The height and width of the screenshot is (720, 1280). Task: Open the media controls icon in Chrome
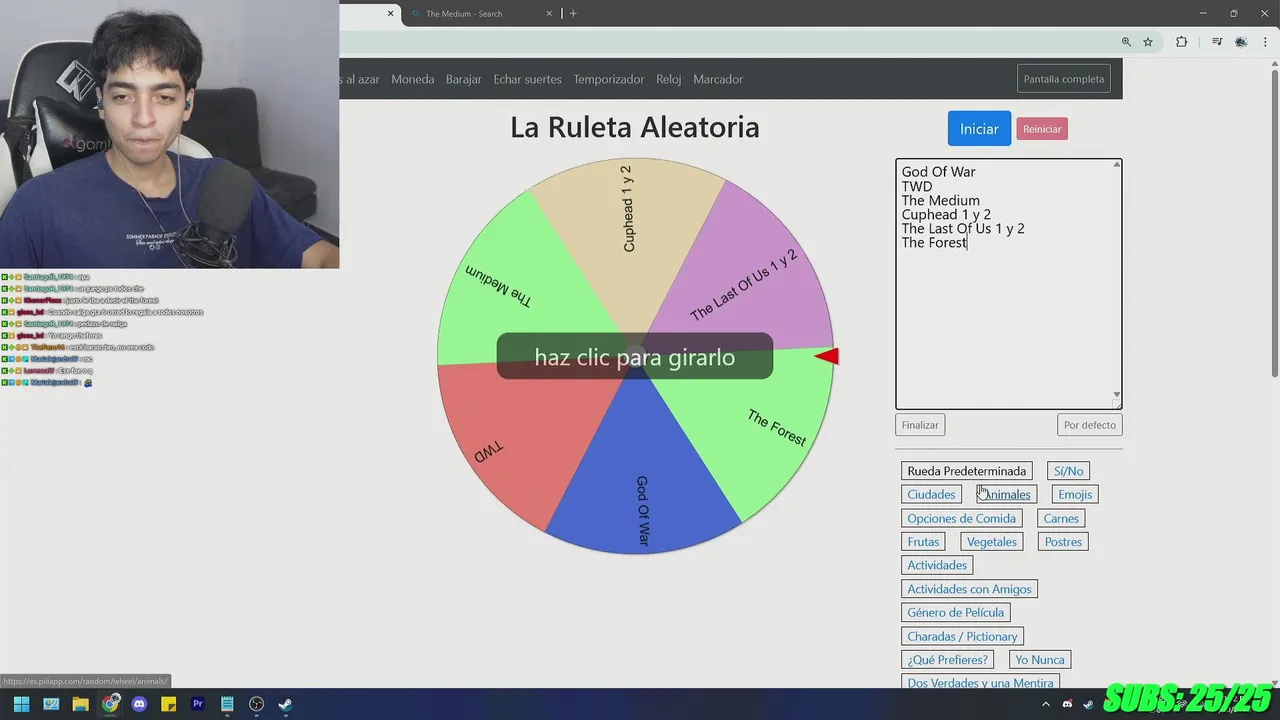click(x=1217, y=42)
